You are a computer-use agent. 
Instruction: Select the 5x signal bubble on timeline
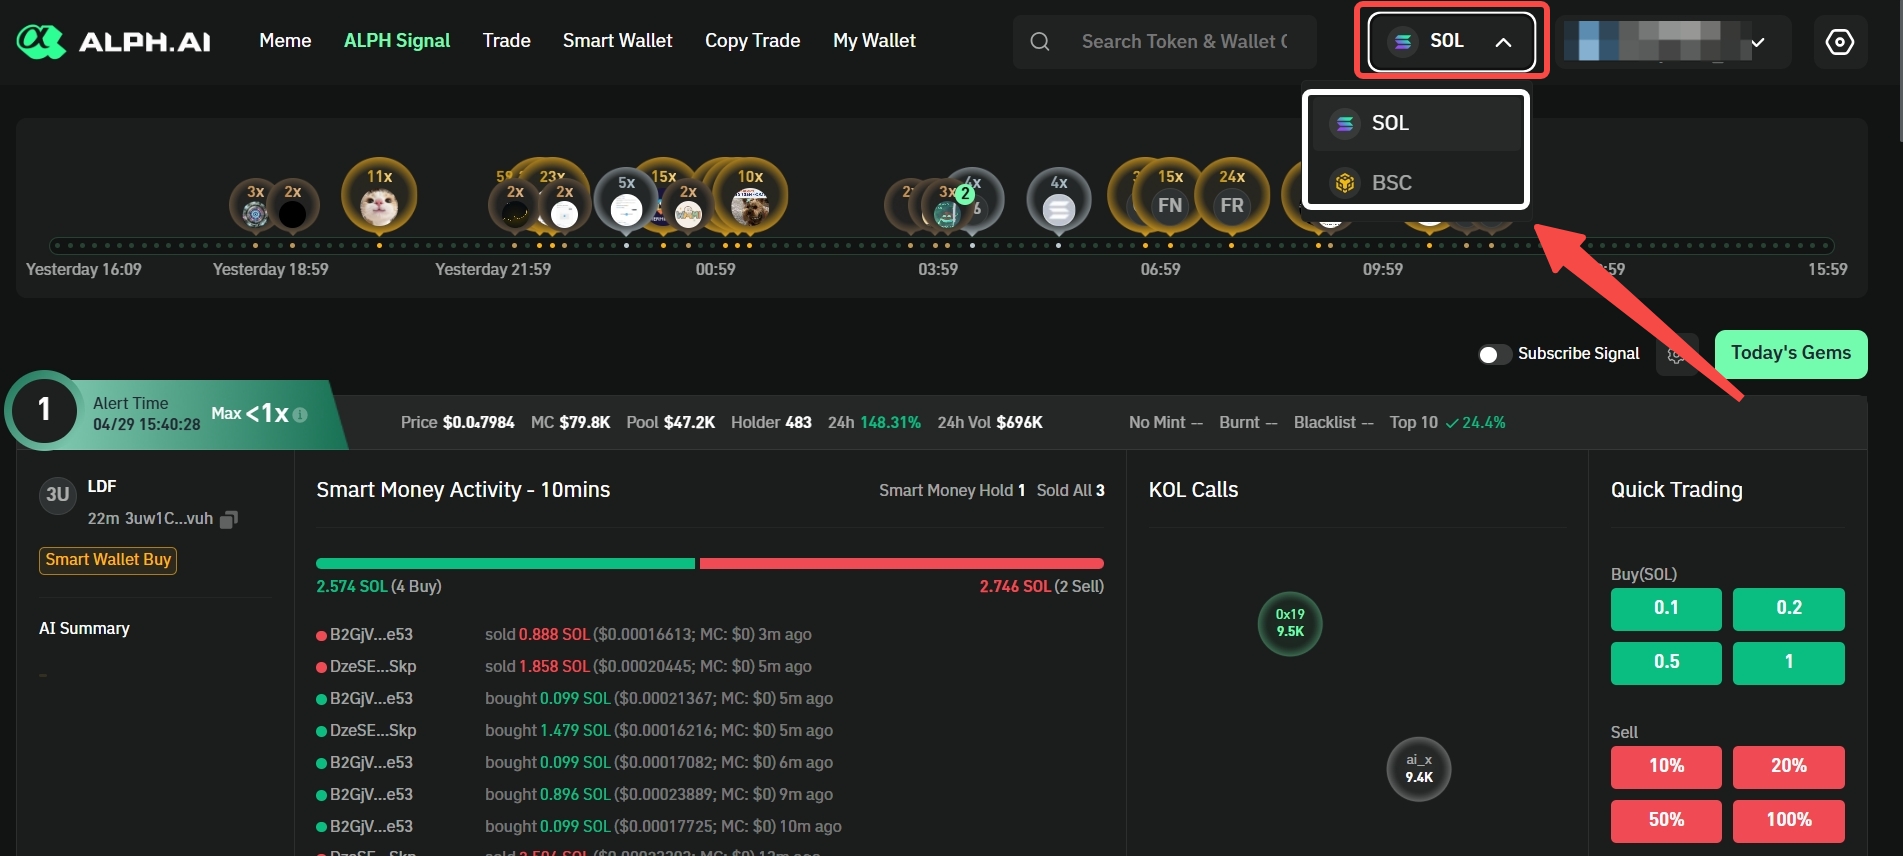coord(626,200)
